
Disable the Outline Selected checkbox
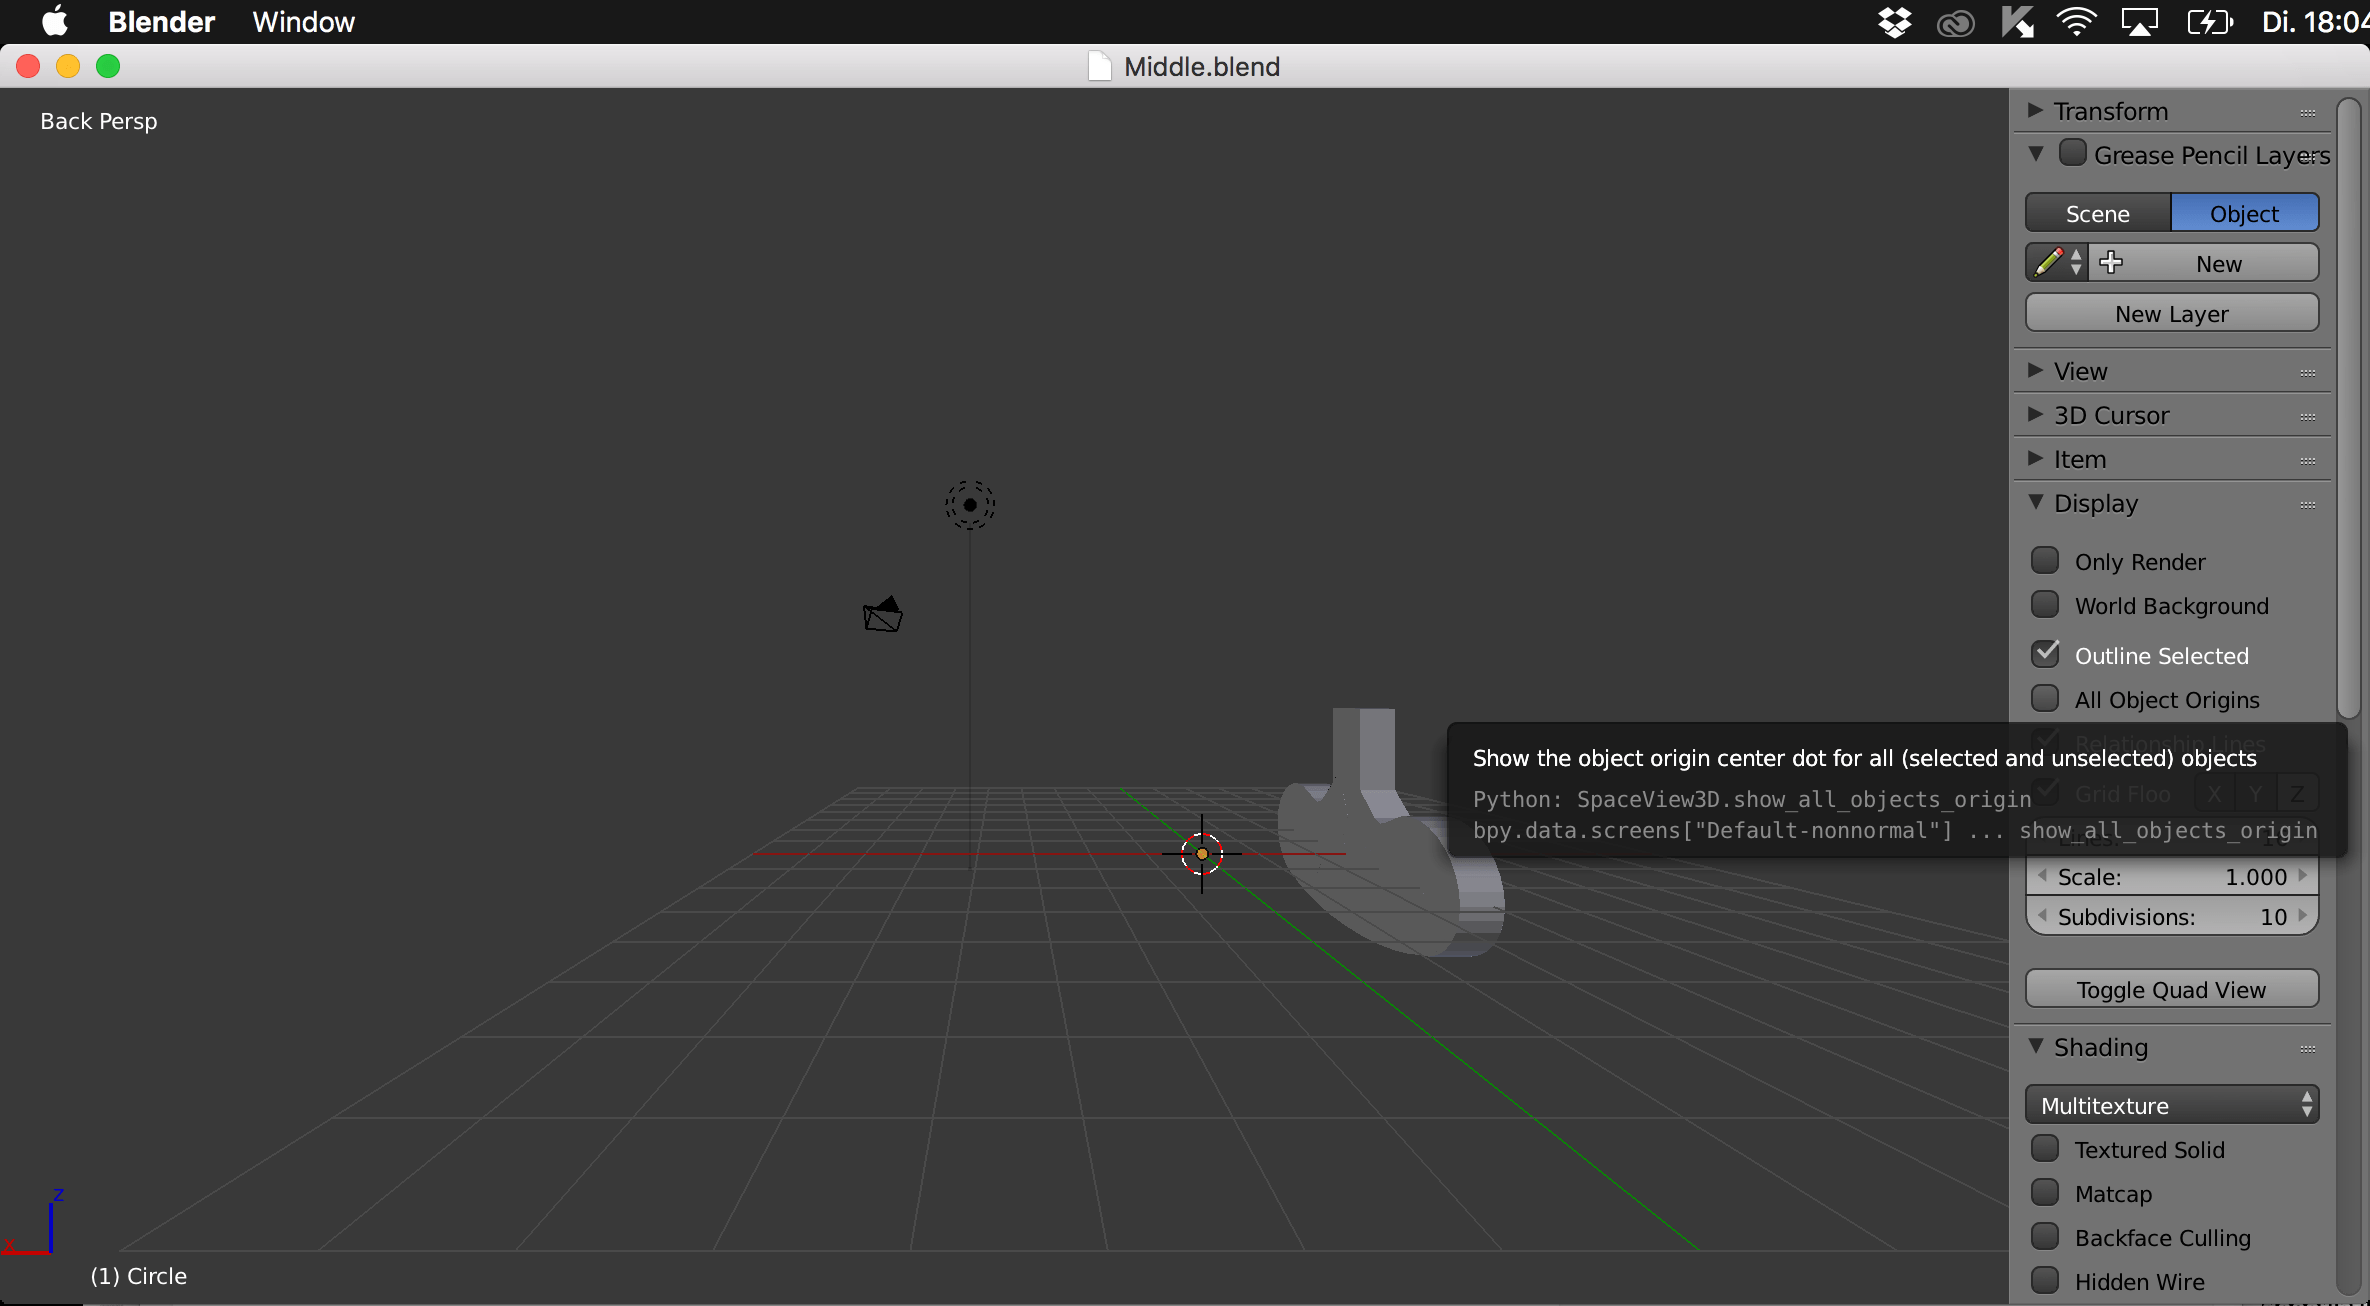2046,653
